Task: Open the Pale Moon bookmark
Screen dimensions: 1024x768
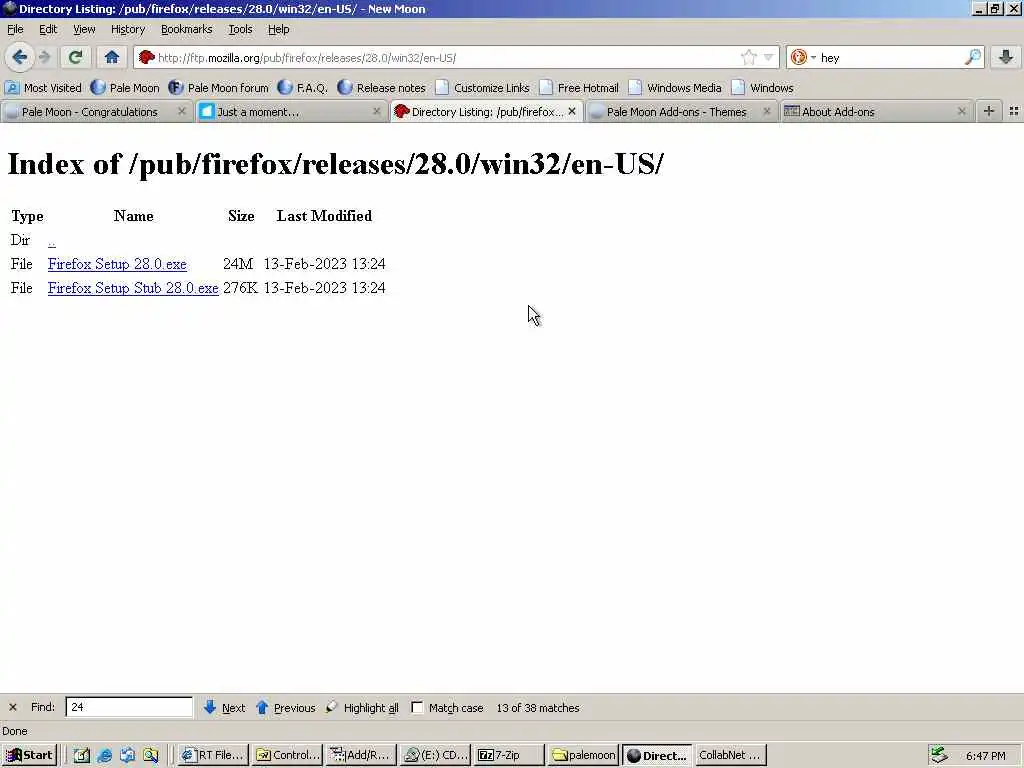Action: [125, 88]
